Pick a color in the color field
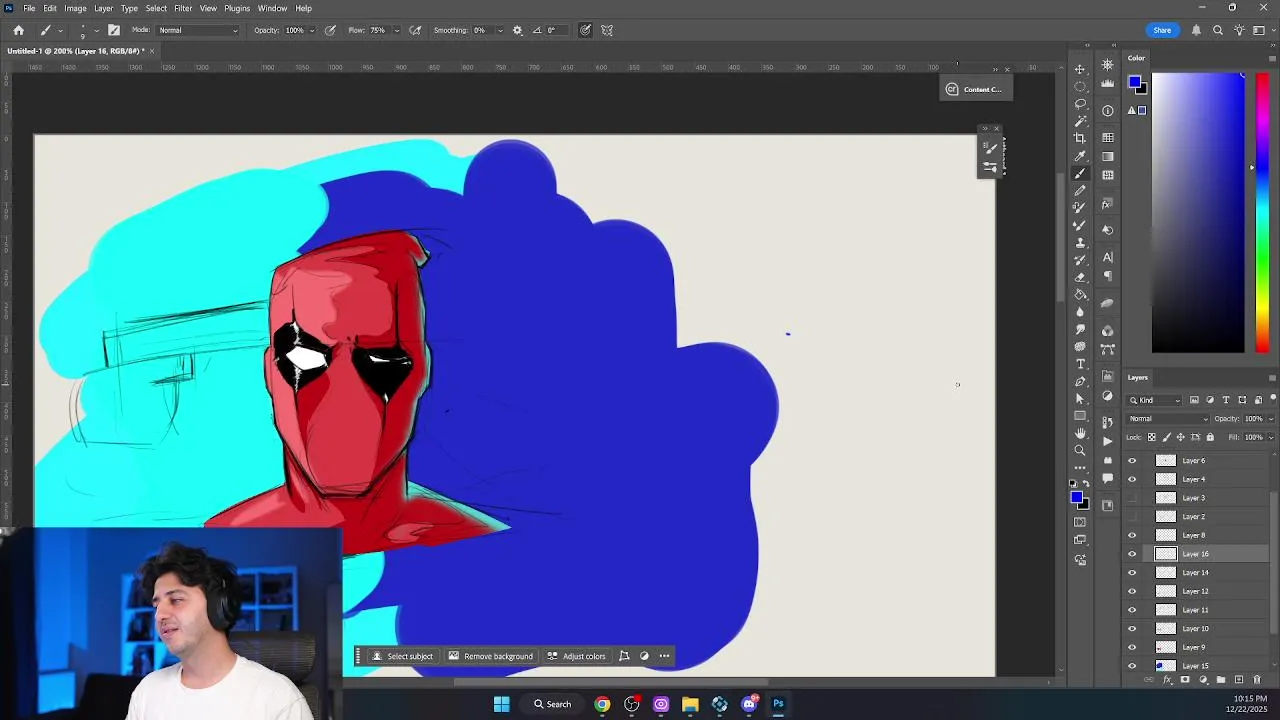The height and width of the screenshot is (720, 1280). click(x=1198, y=212)
